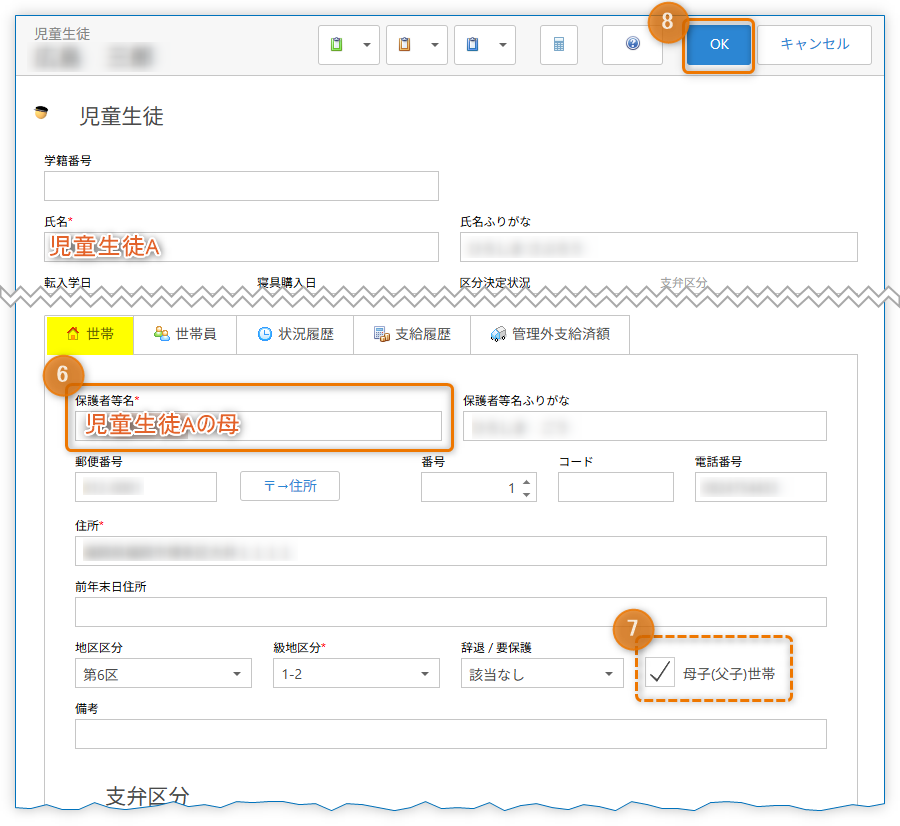Image resolution: width=900 pixels, height=826 pixels.
Task: Open the help question-mark button
Action: tap(633, 44)
